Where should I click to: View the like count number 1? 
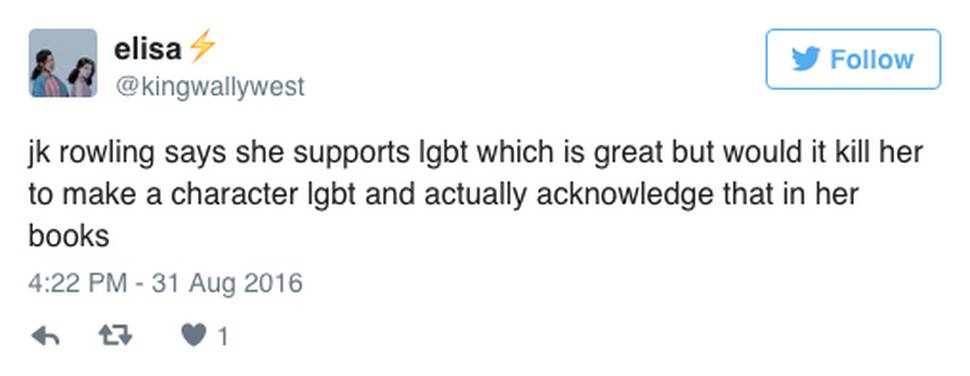click(223, 337)
